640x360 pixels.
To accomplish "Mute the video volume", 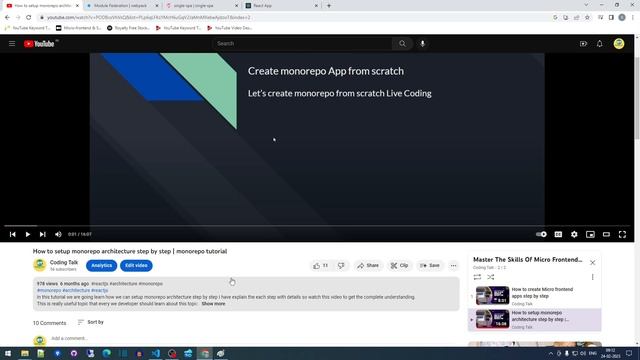I will (58, 234).
